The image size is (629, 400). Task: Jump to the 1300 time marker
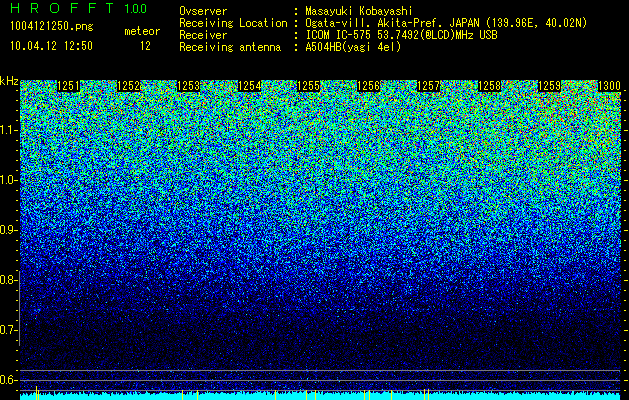click(x=609, y=86)
